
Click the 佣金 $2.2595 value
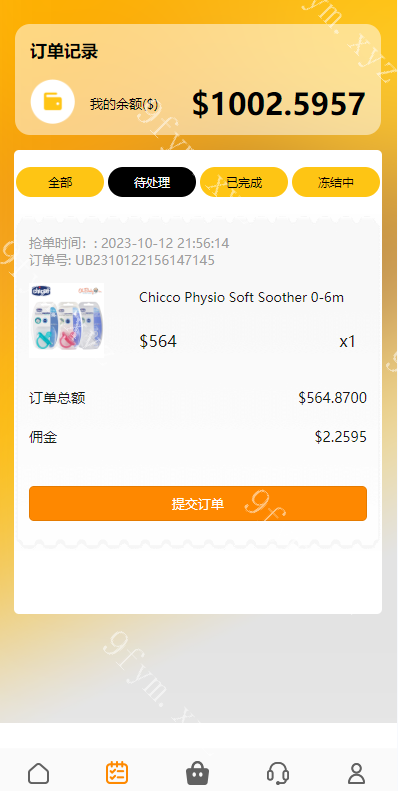[x=340, y=437]
